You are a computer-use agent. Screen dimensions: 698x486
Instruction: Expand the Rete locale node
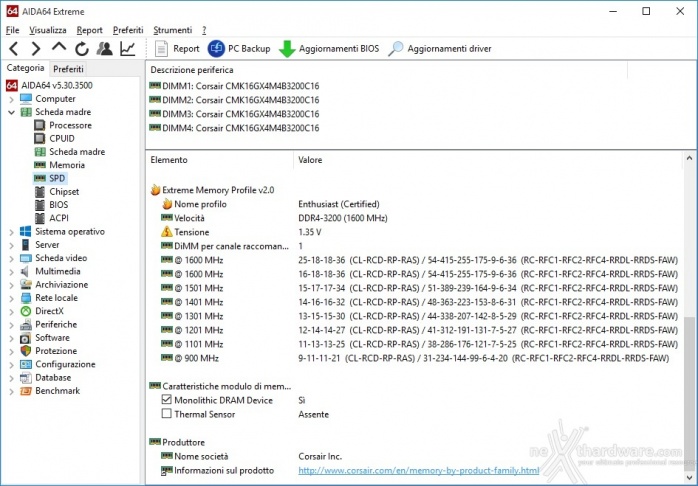pos(12,298)
